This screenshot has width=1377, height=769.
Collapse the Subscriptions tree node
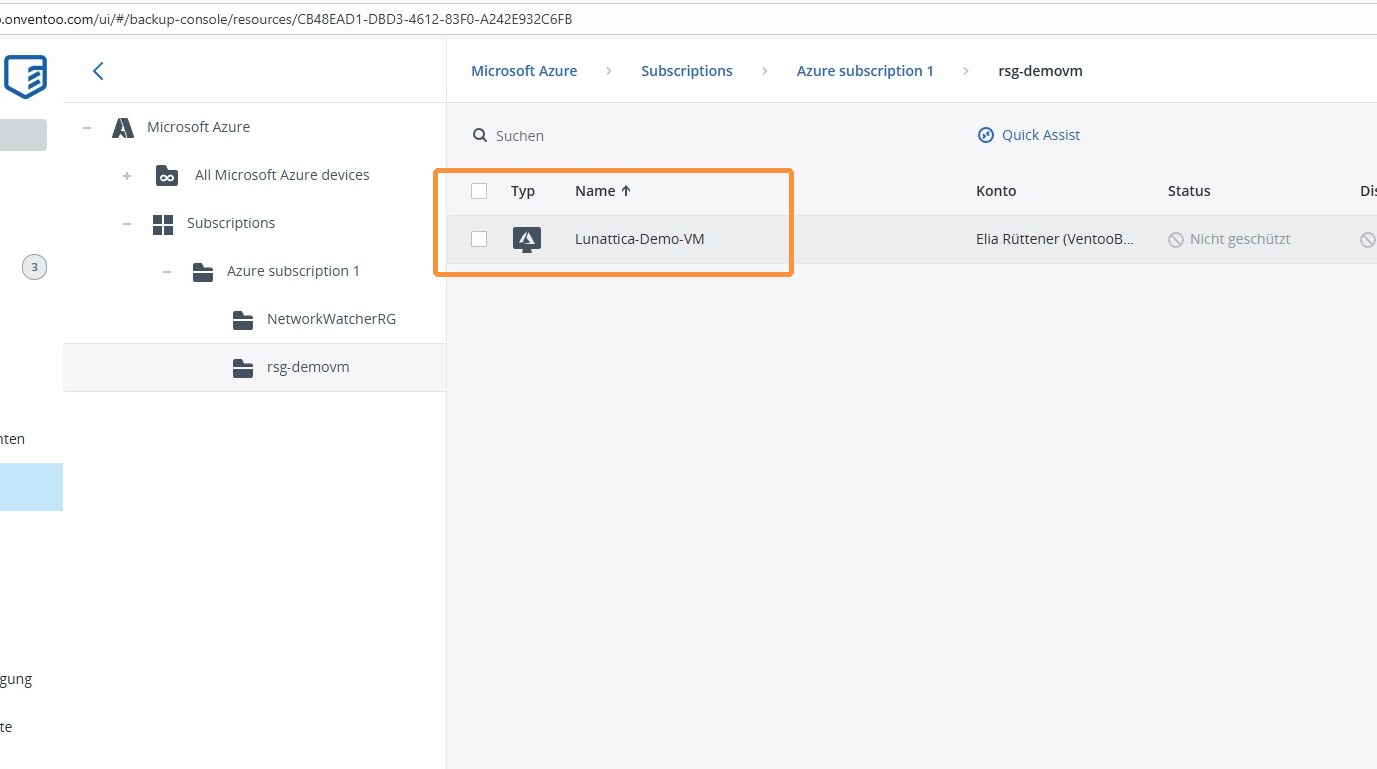tap(127, 224)
